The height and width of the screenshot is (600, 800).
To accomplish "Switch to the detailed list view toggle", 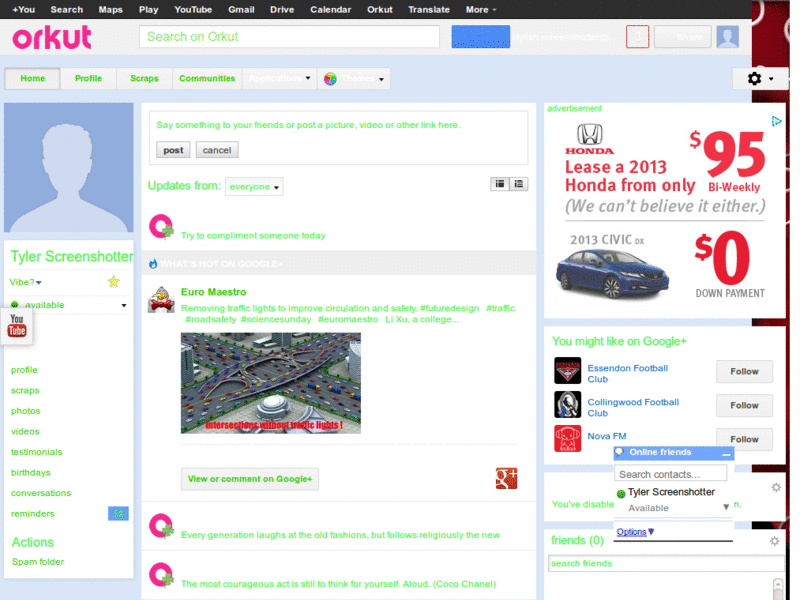I will pos(519,184).
